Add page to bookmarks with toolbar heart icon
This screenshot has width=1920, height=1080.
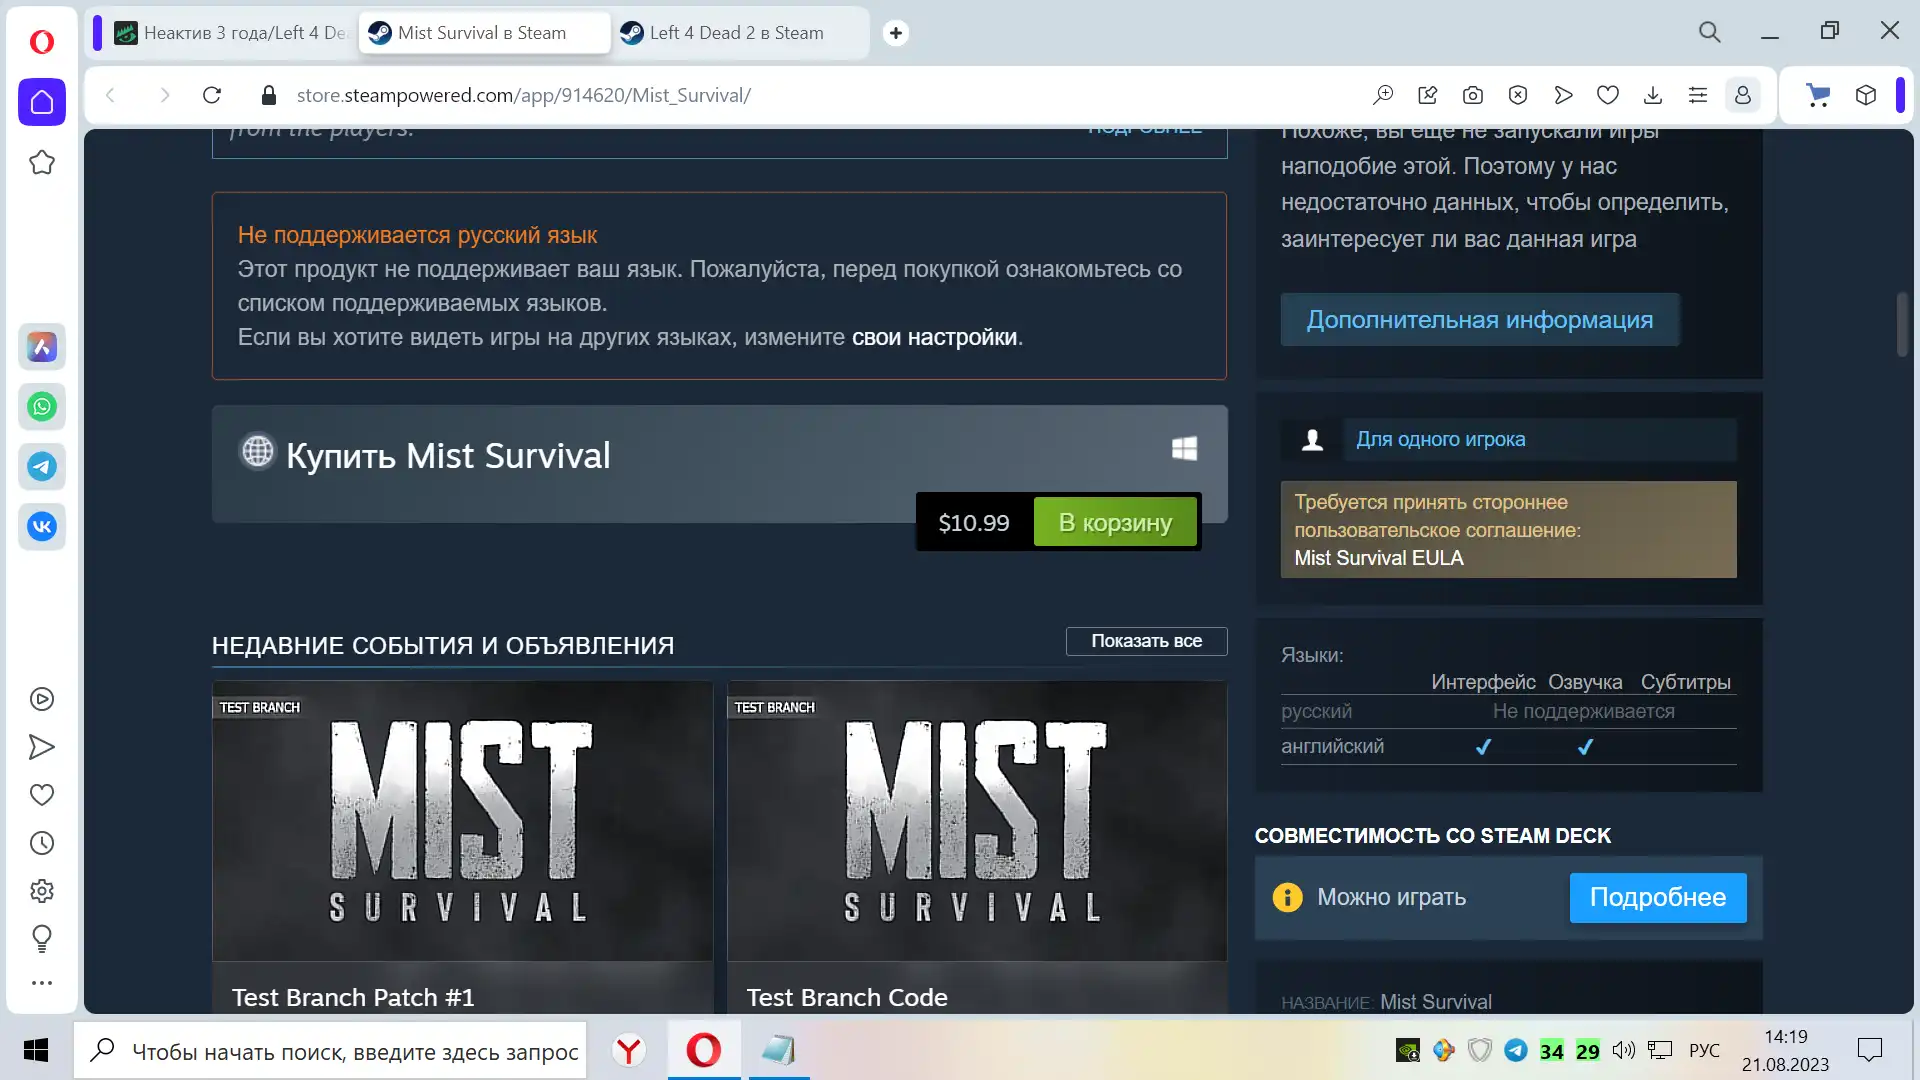[1608, 95]
